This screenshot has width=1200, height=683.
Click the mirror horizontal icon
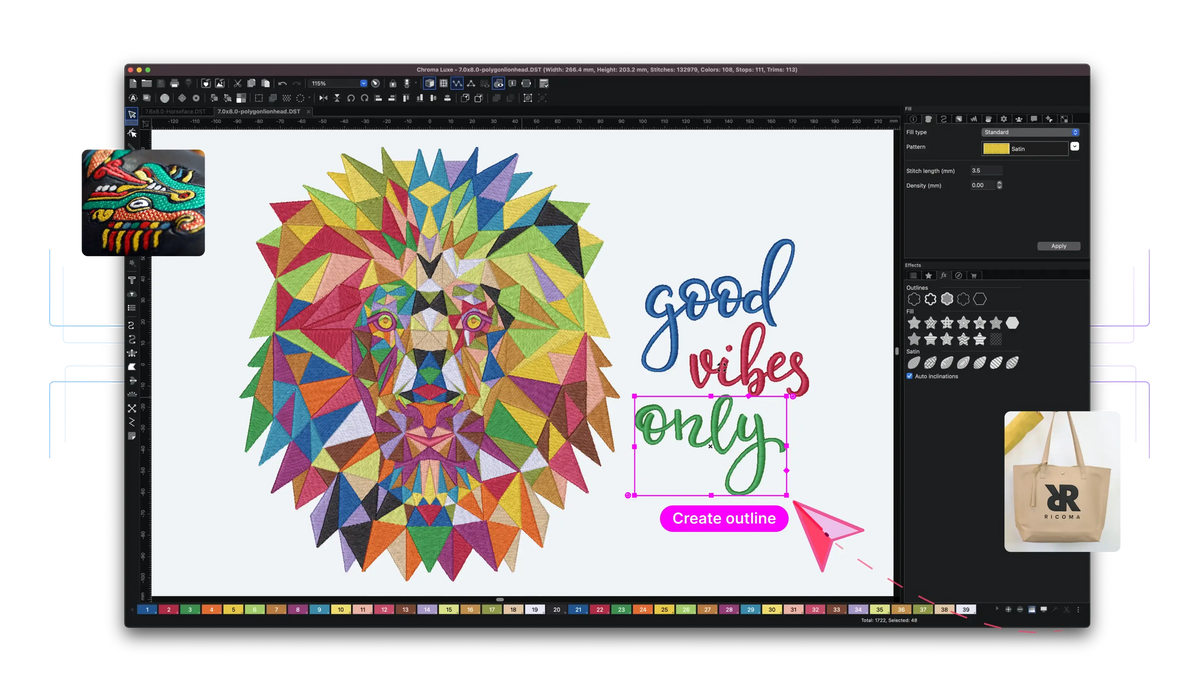(323, 98)
